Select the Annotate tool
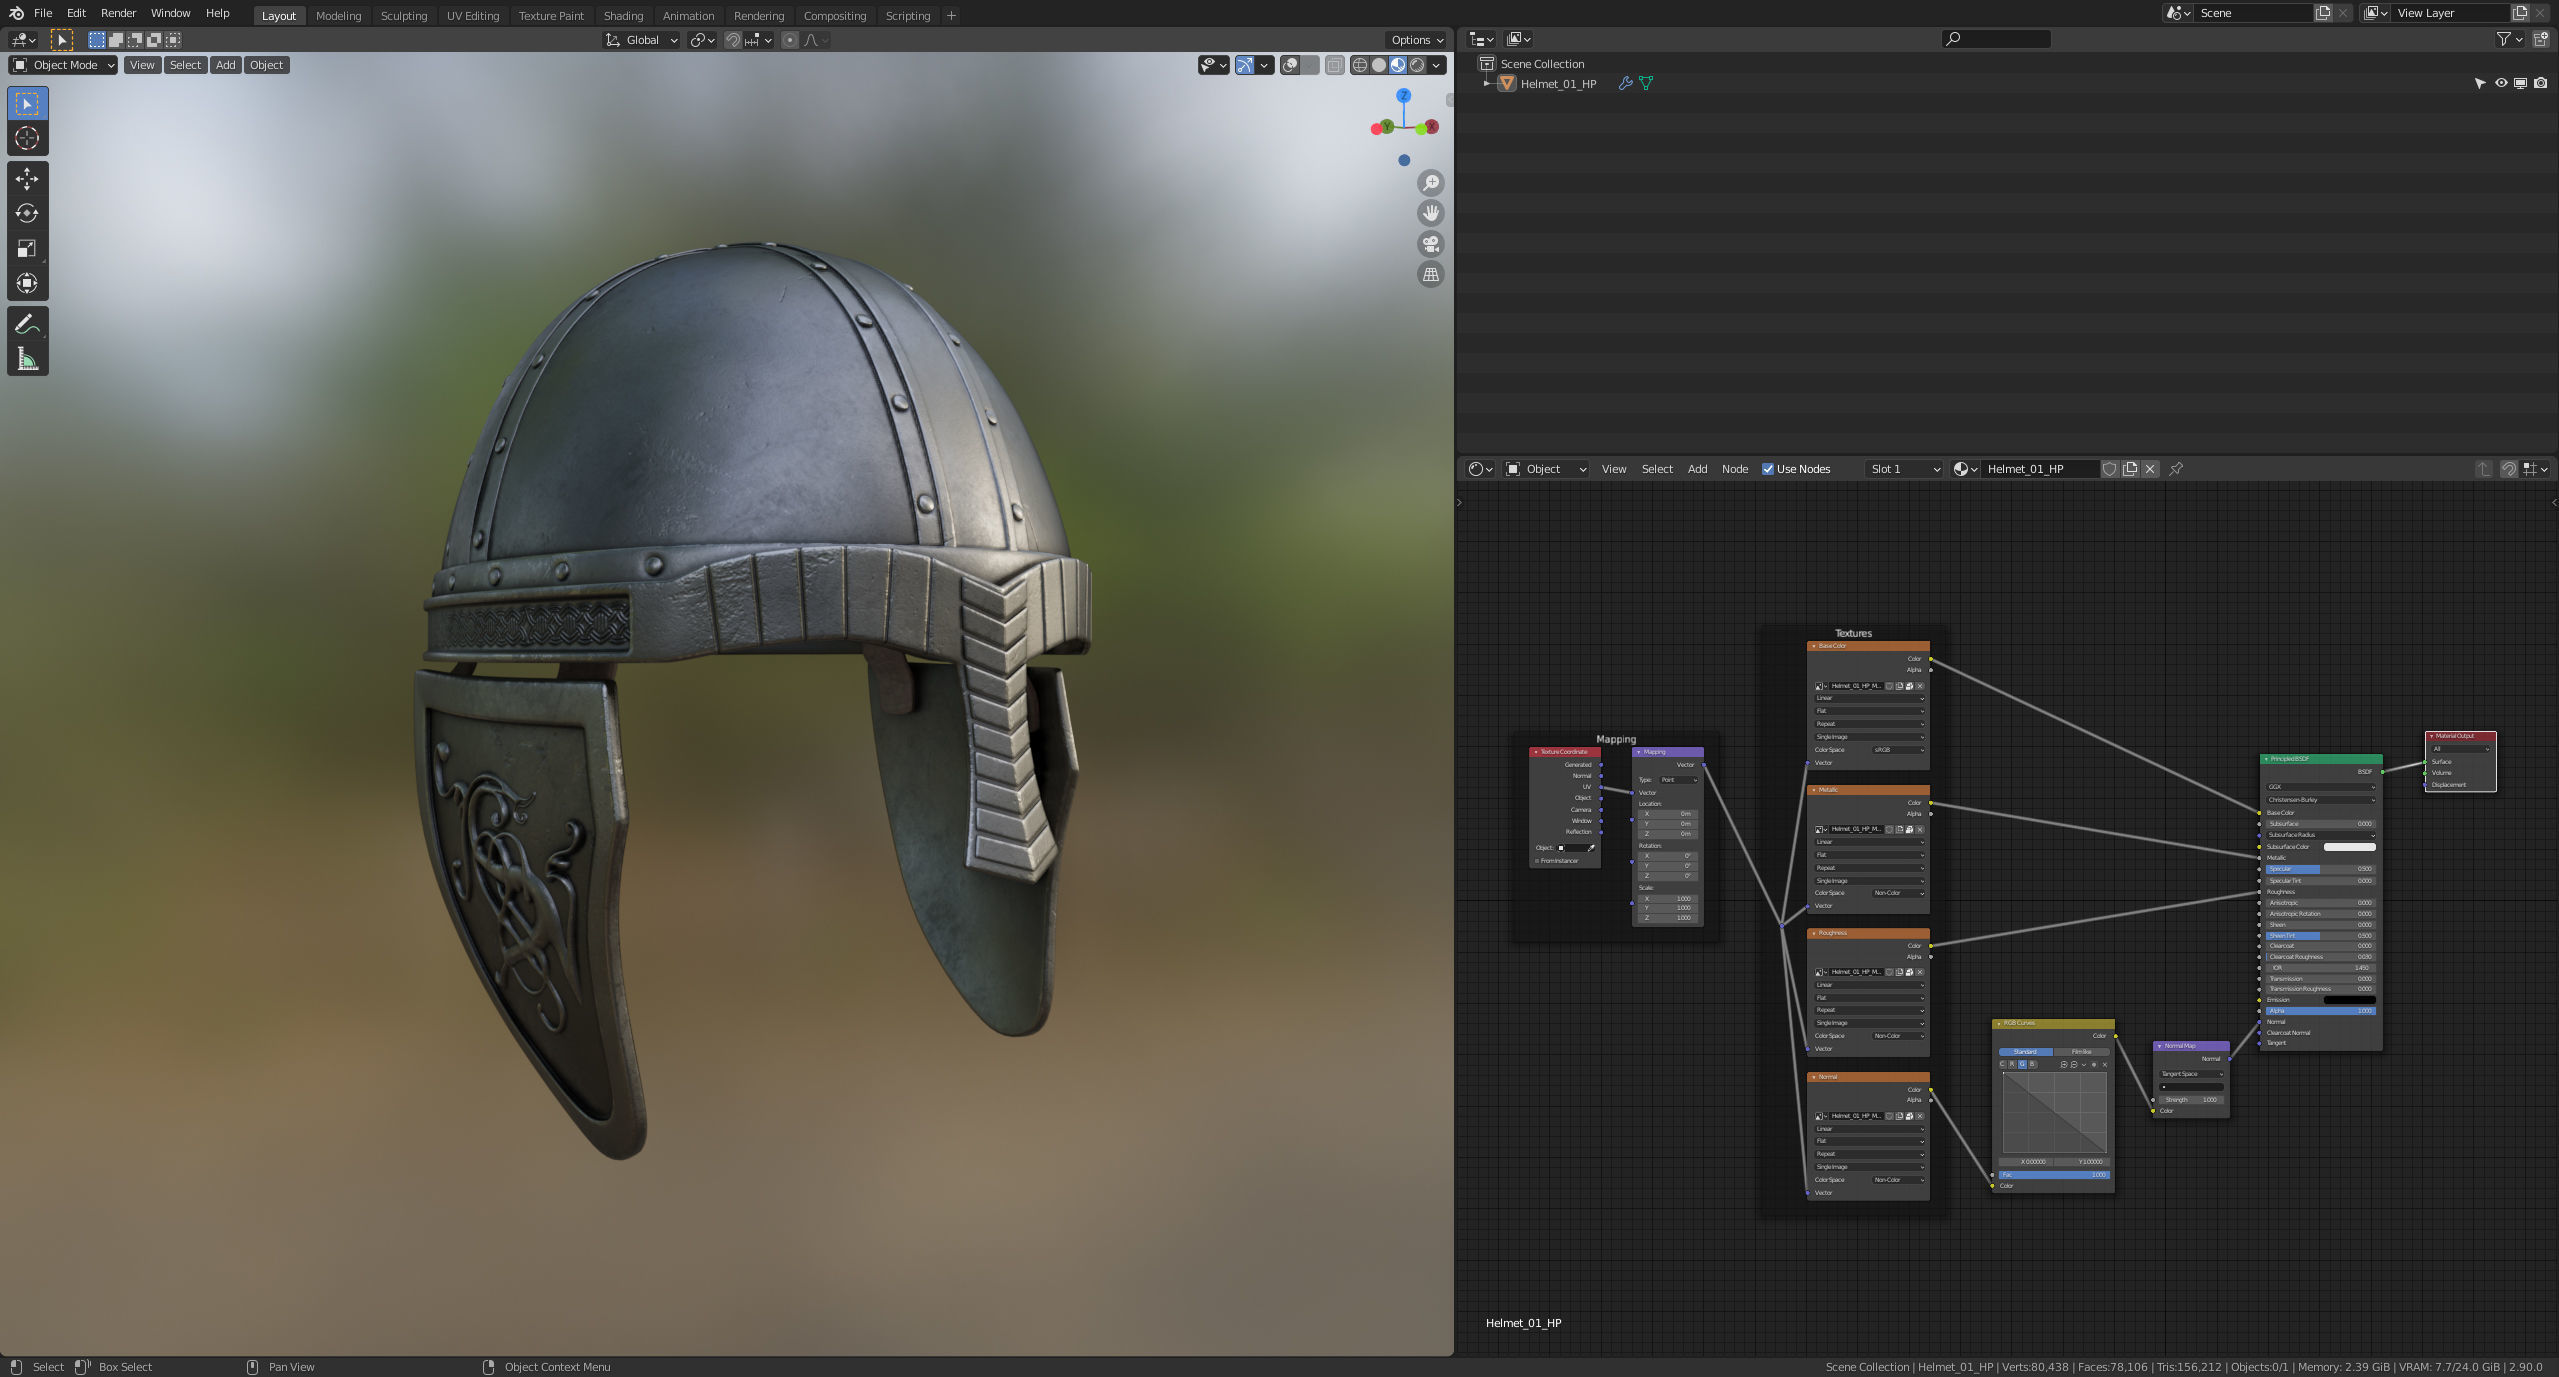Screen dimensions: 2559x1377 (x=27, y=324)
